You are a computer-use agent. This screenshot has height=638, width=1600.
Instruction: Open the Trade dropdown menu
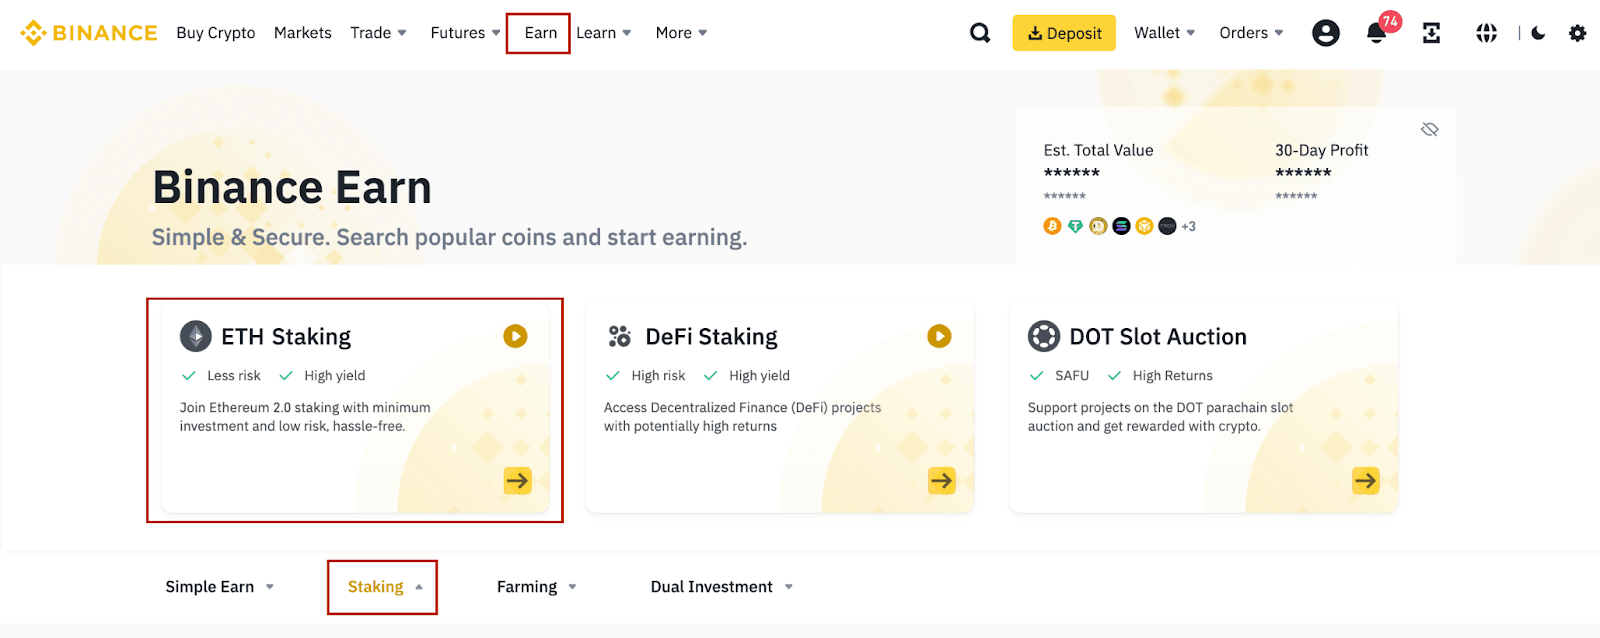coord(378,33)
